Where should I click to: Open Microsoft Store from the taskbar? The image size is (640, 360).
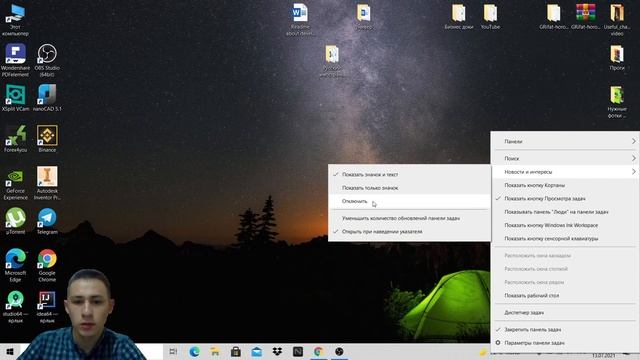click(236, 351)
